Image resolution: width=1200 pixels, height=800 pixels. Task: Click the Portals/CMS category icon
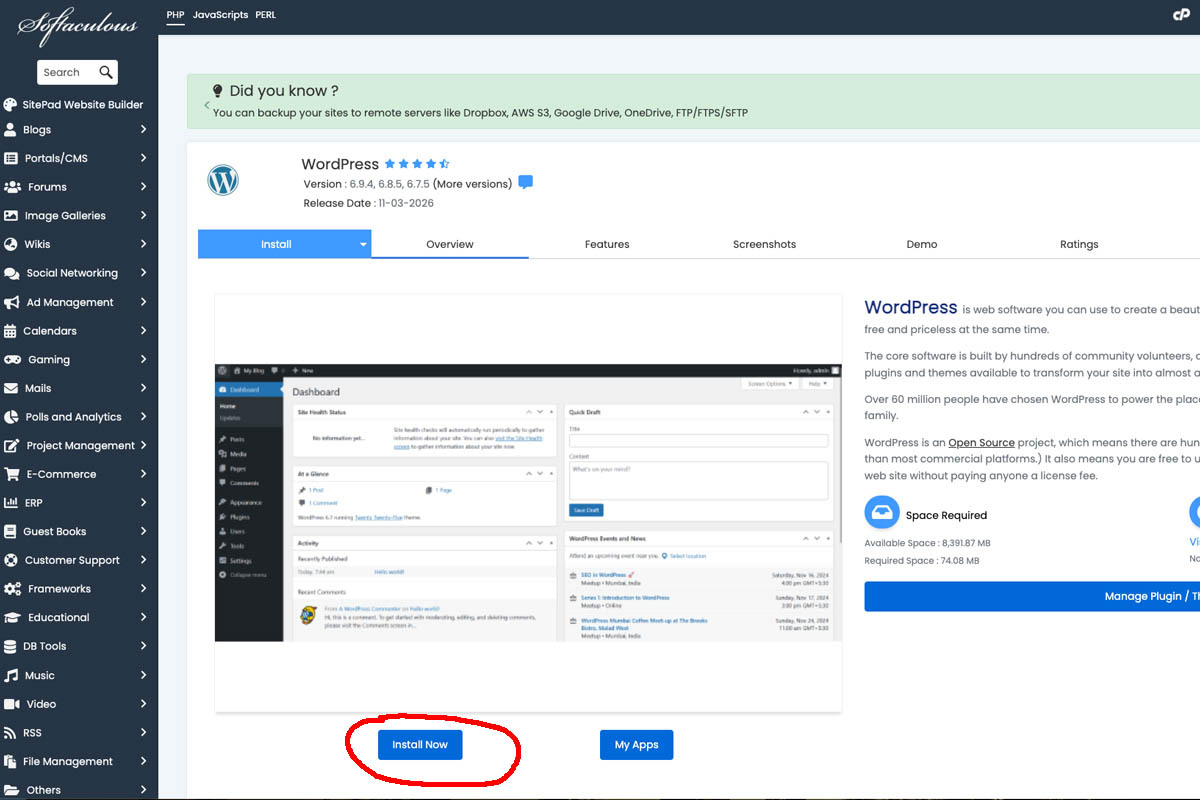11,158
